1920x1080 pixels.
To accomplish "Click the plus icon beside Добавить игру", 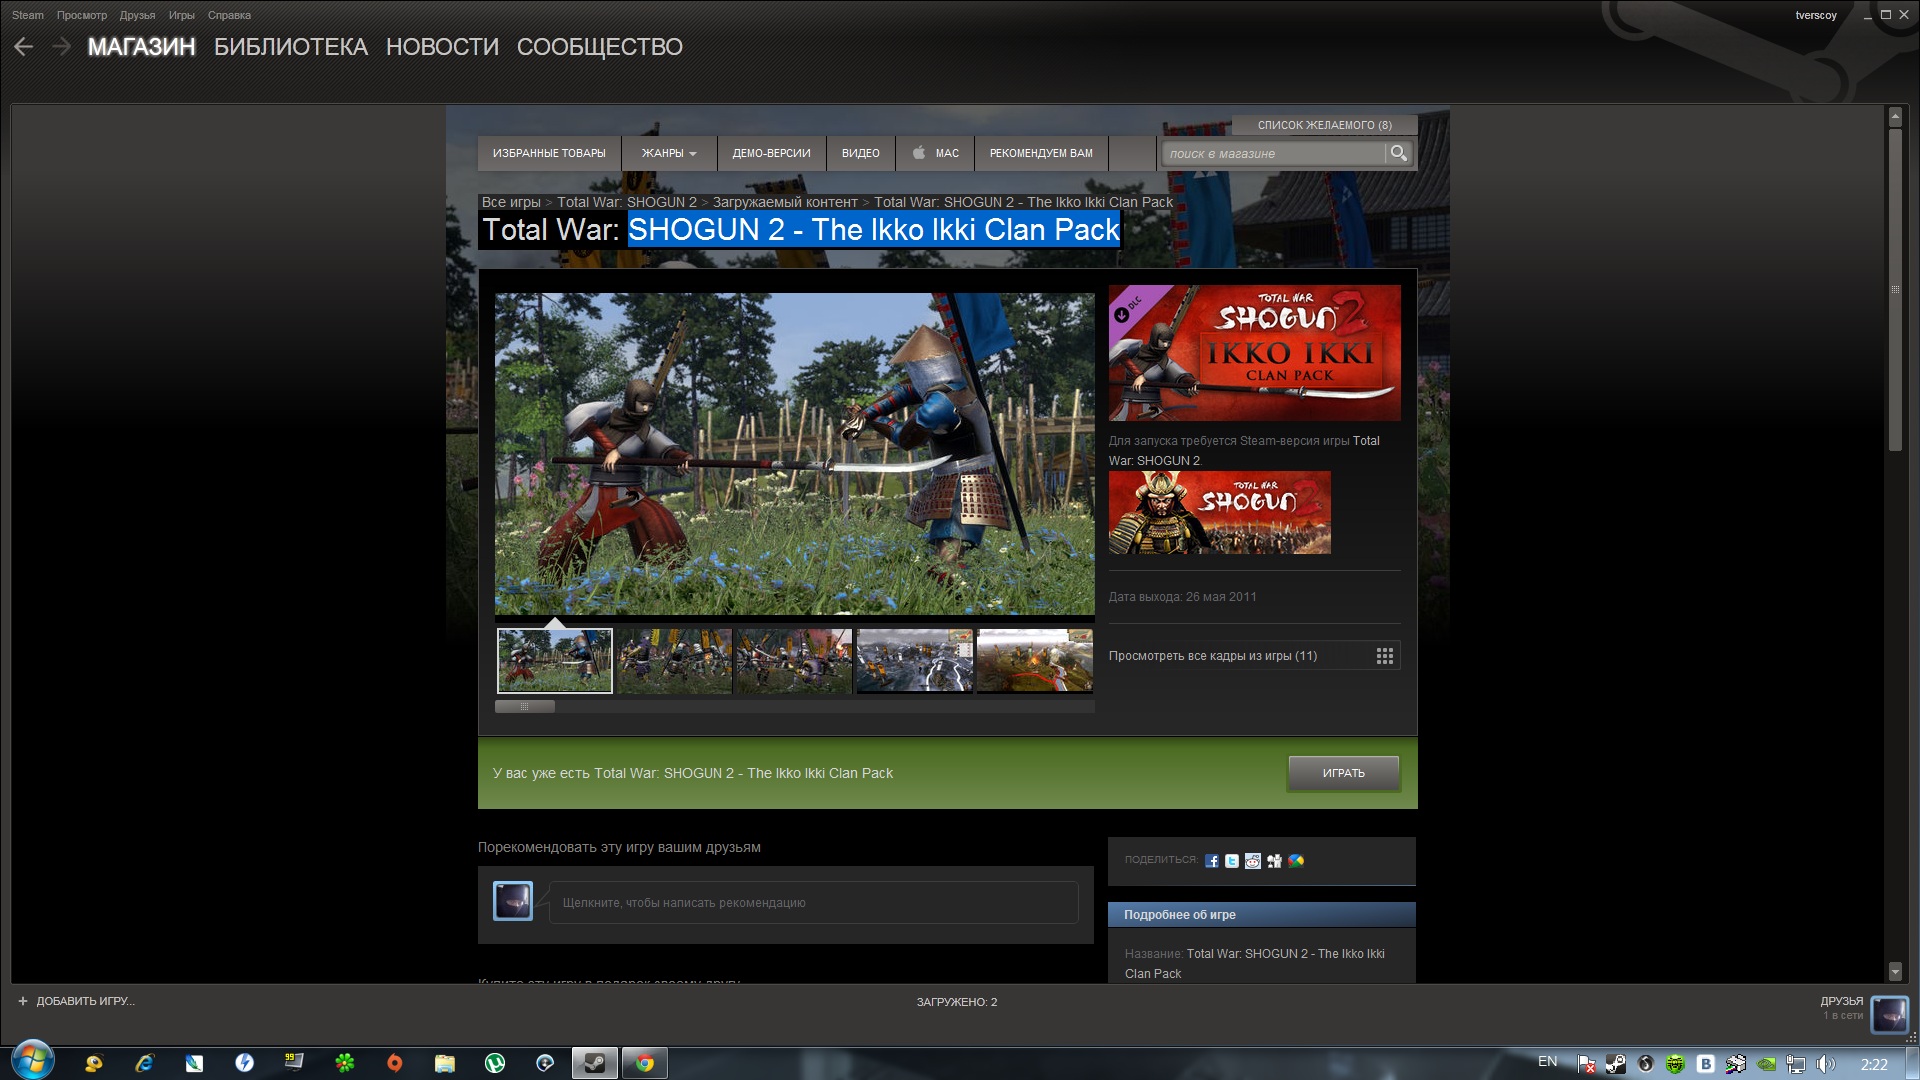I will tap(22, 1001).
